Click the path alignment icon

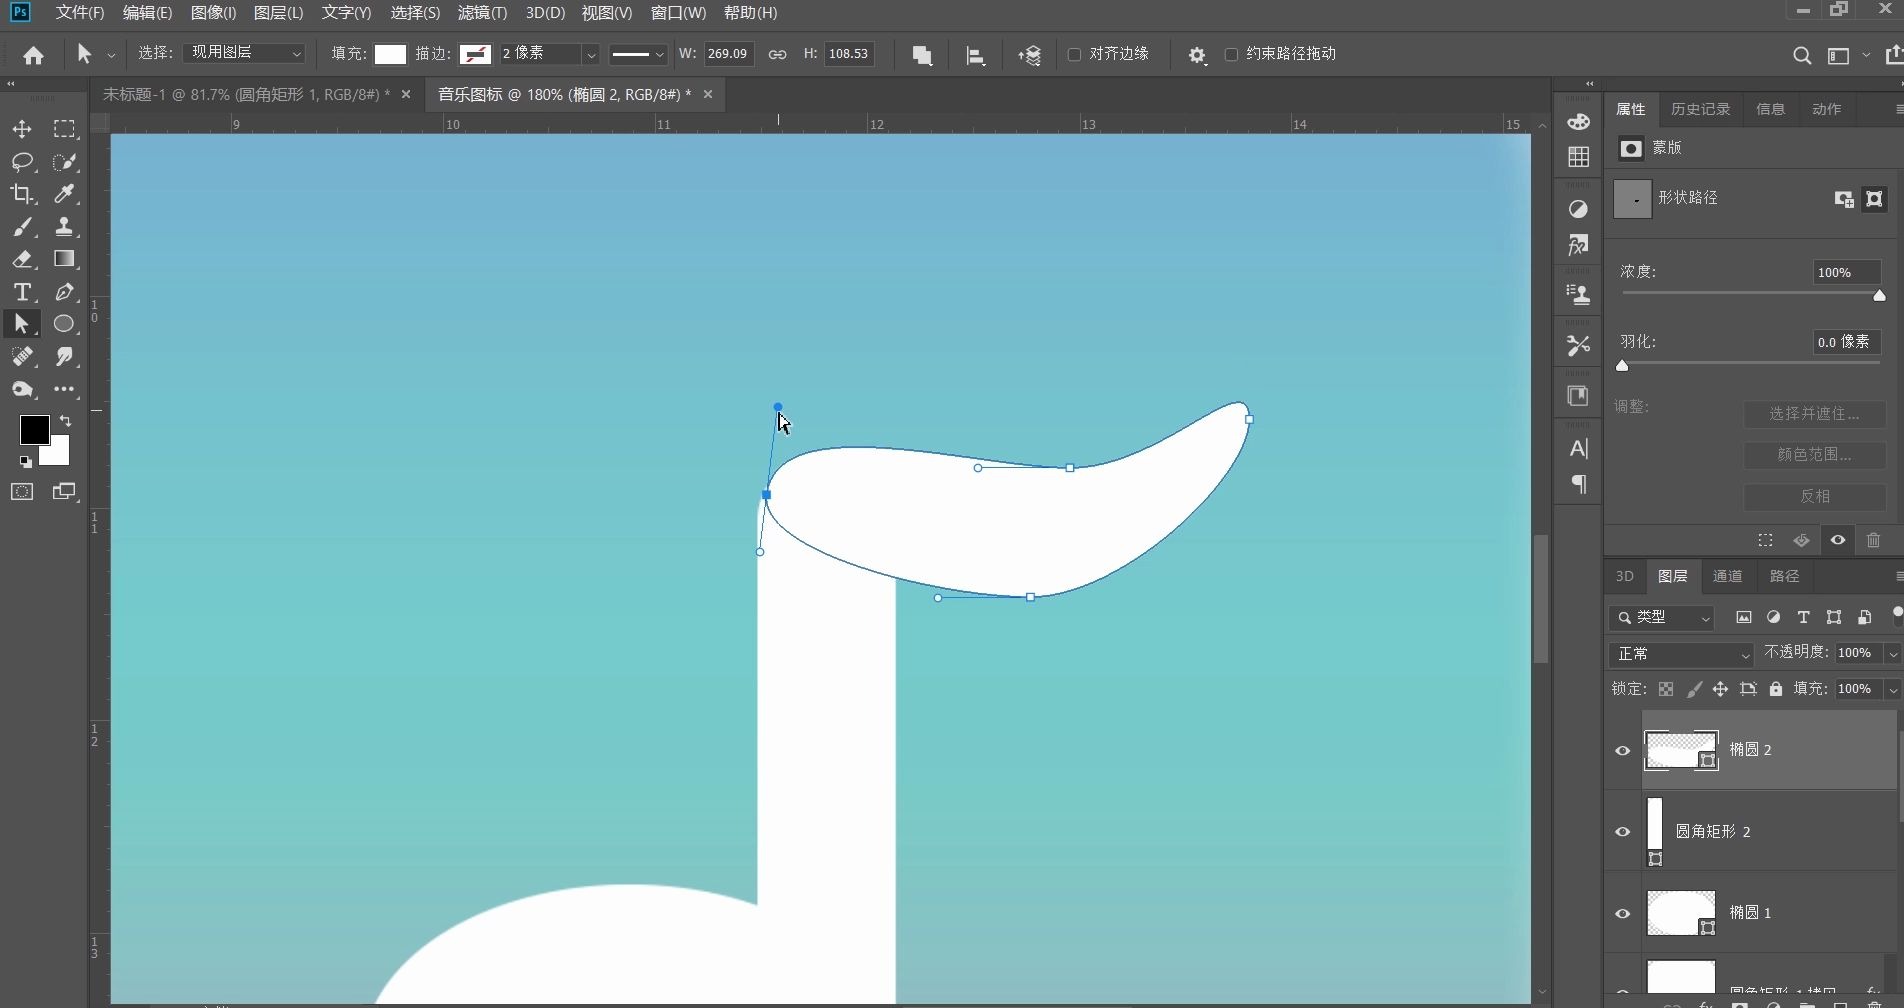coord(975,55)
